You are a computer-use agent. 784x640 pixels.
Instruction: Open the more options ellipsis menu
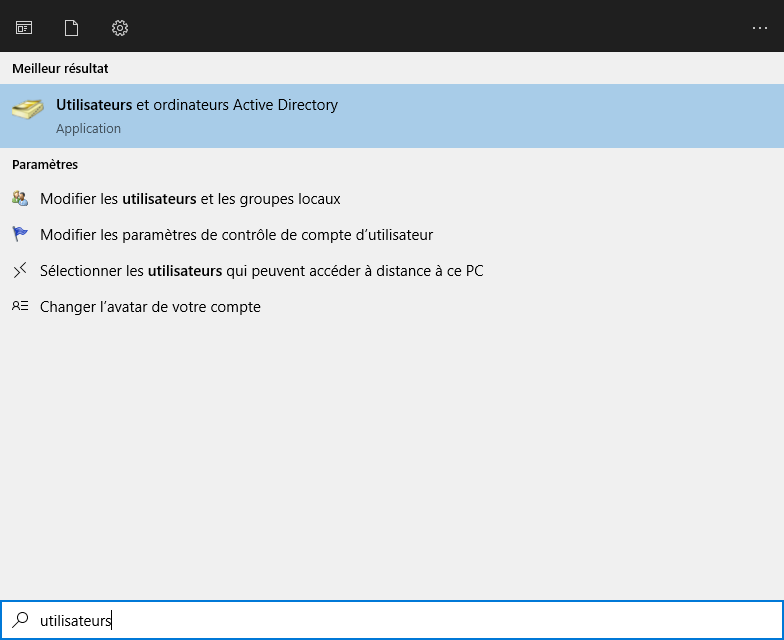coord(759,28)
